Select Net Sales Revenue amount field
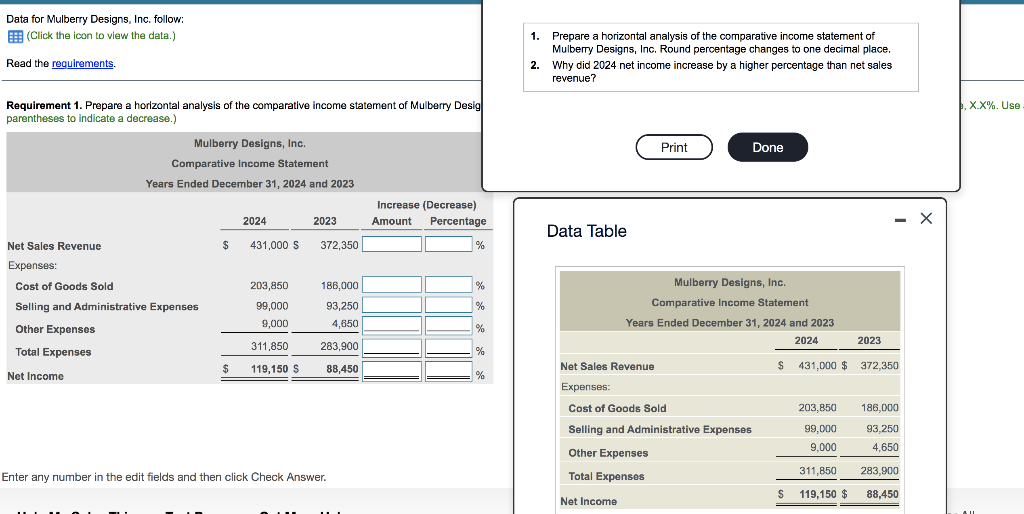1024x514 pixels. 392,244
